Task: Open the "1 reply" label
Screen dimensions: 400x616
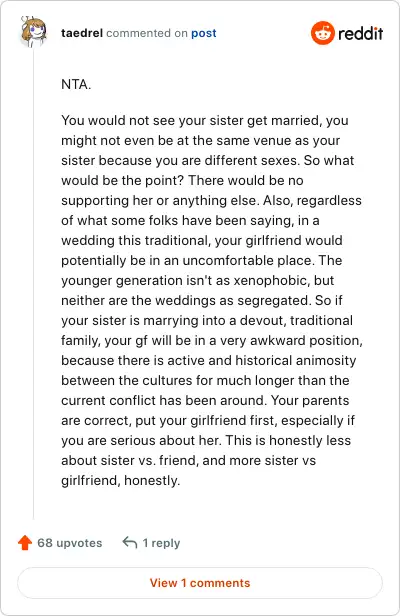Action: (161, 543)
